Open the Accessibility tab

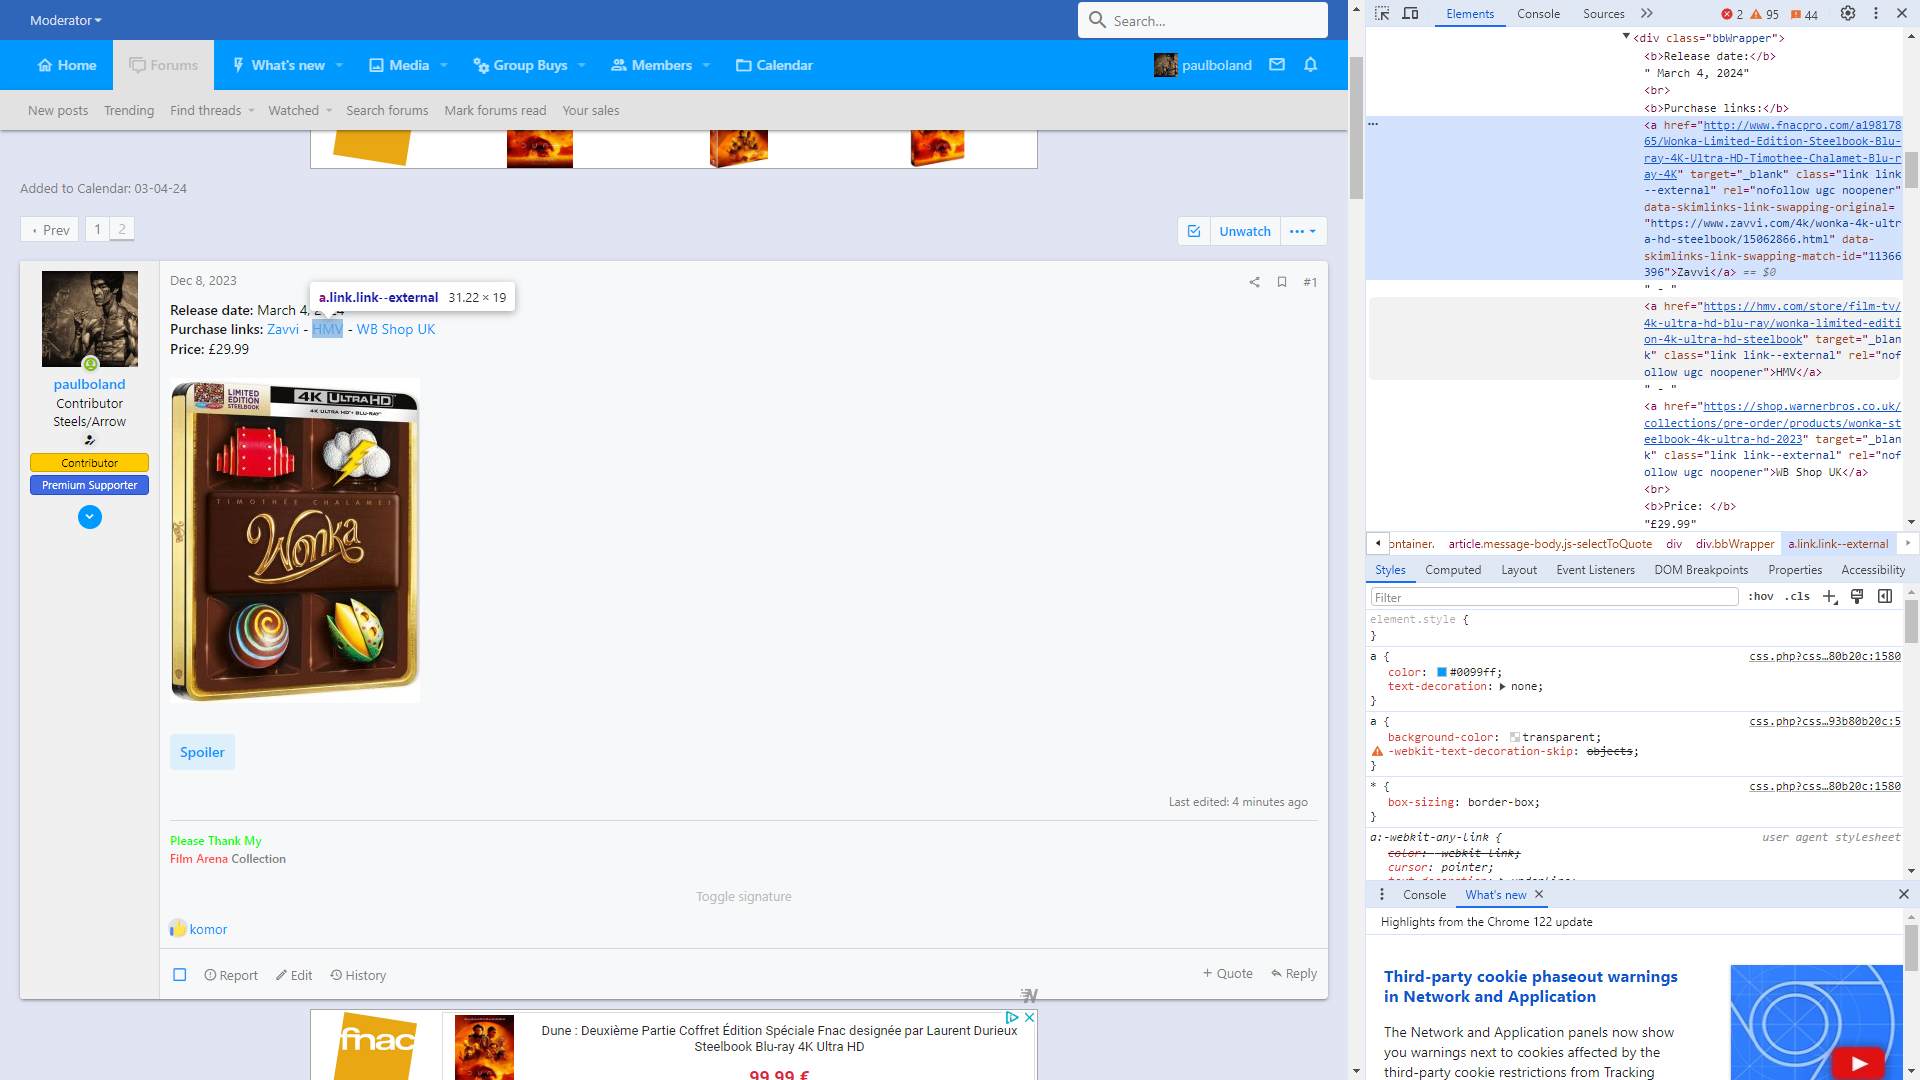(x=1873, y=570)
